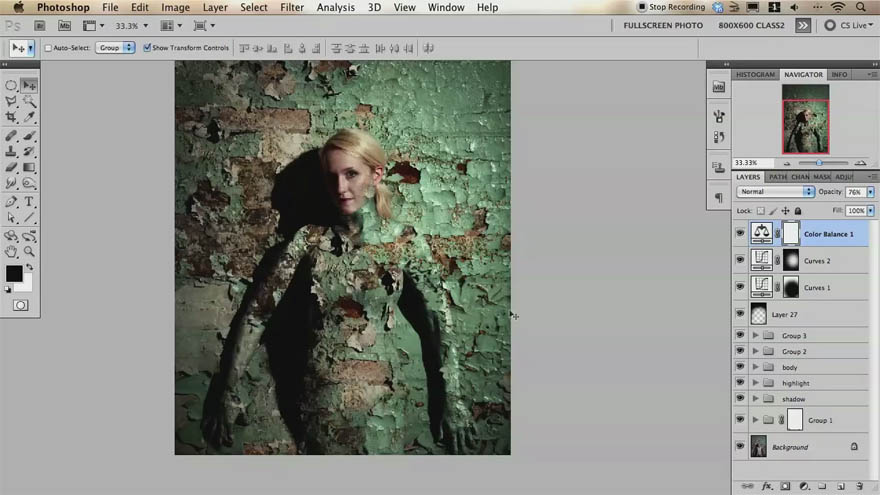
Task: Add a layer mask from Layers panel
Action: [785, 486]
